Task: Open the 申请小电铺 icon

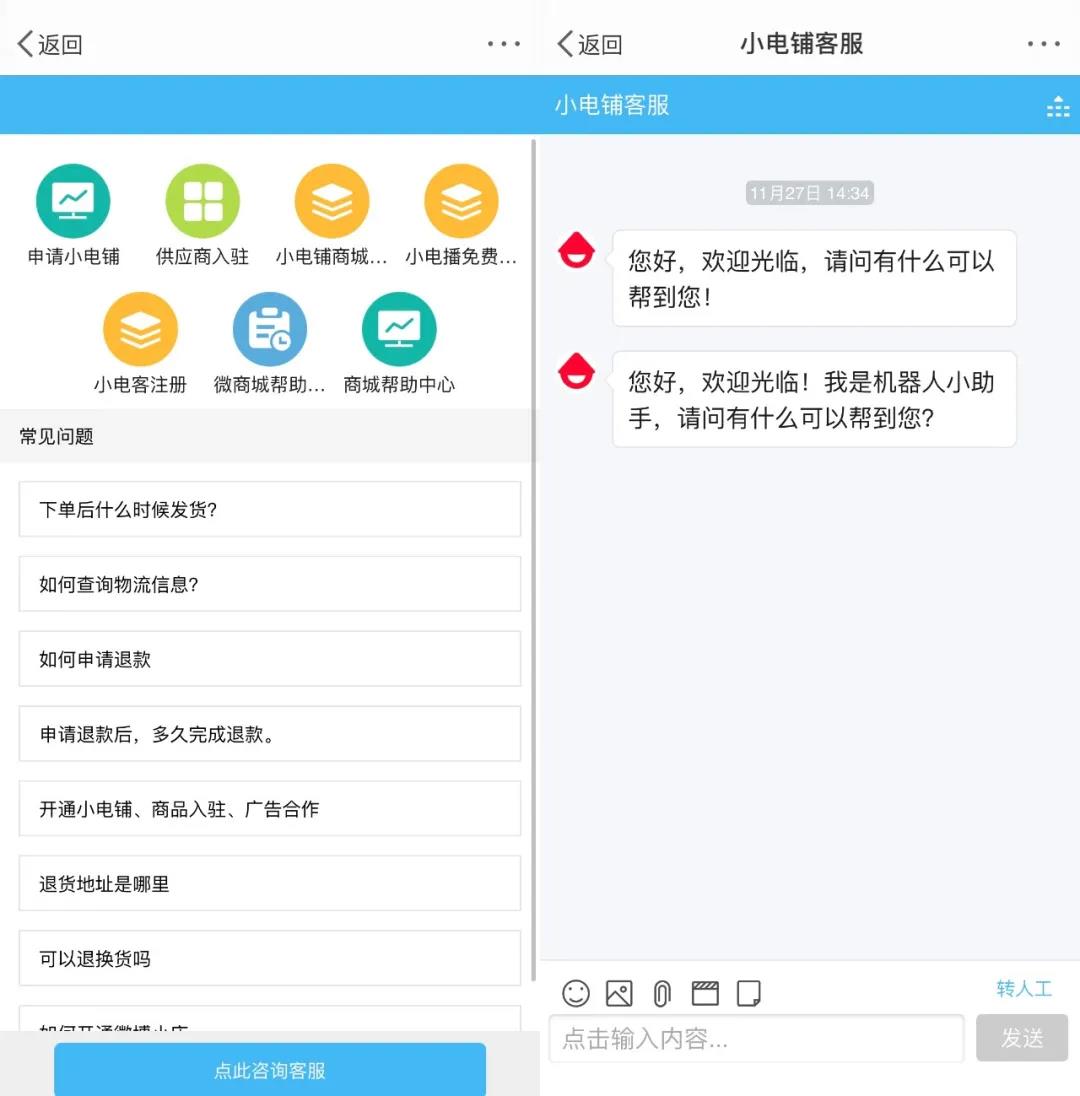Action: [73, 201]
